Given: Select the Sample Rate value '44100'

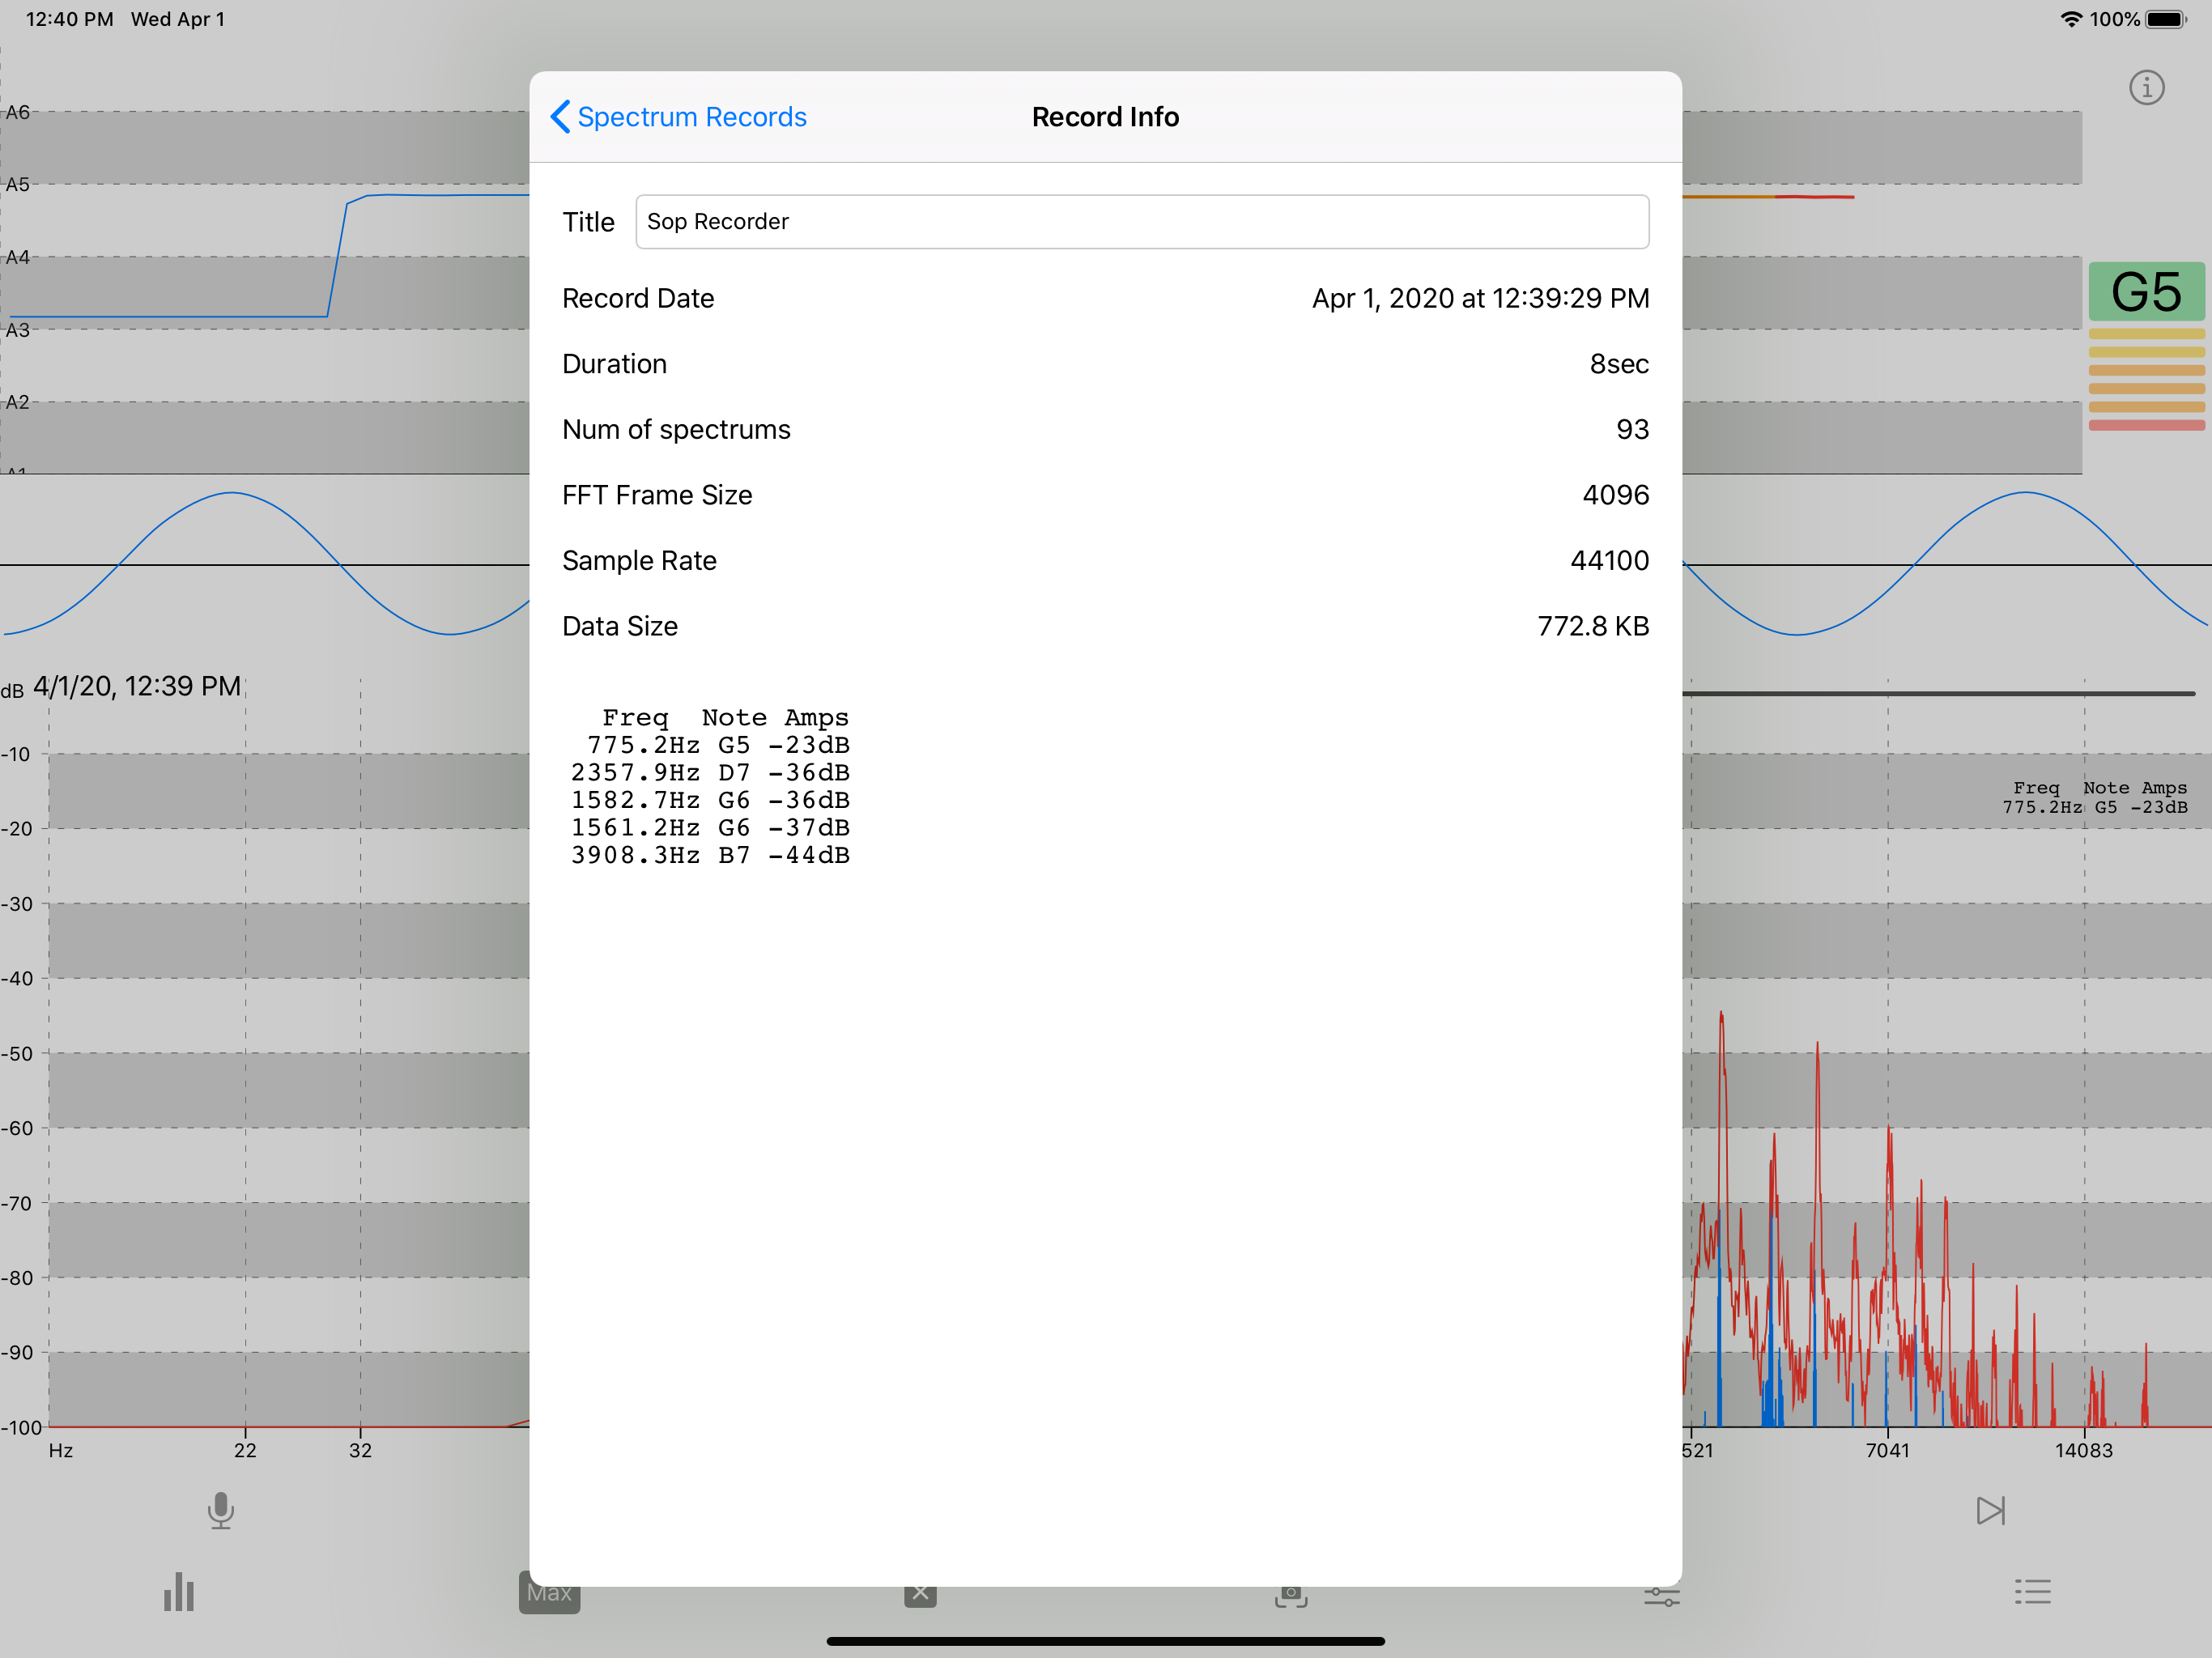Looking at the screenshot, I should tap(1609, 561).
